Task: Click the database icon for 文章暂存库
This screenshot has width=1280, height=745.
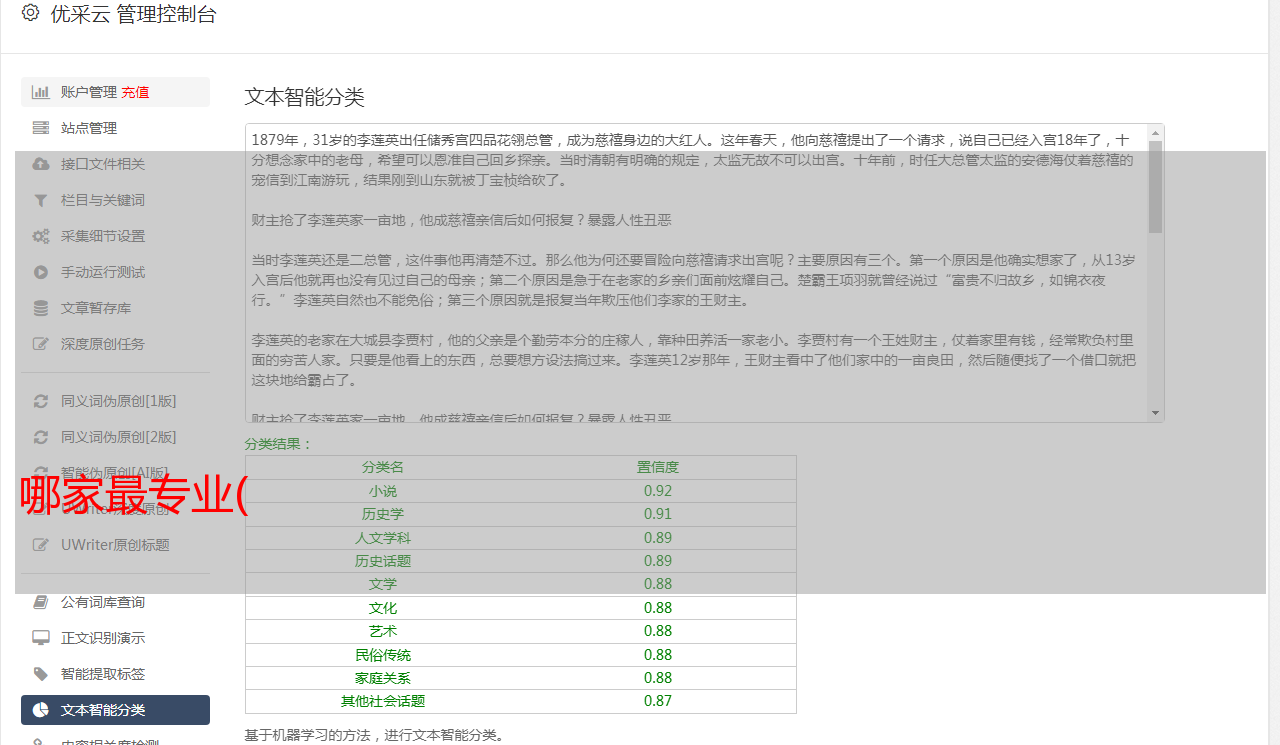Action: (41, 308)
